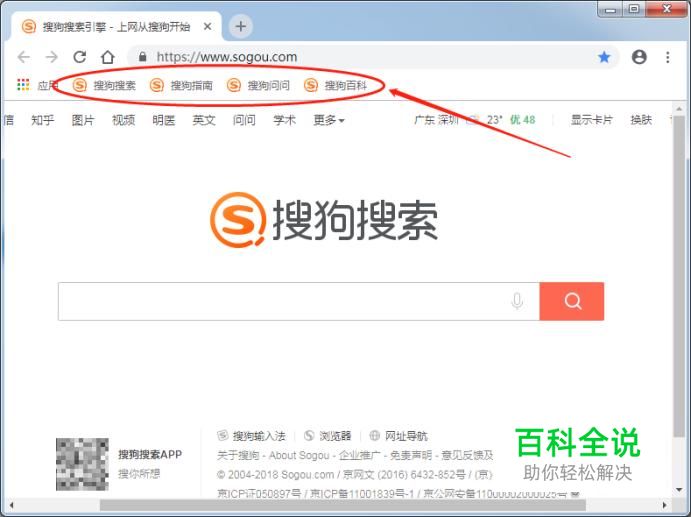691x517 pixels.
Task: Open the 免责声明 footer link
Action: coord(411,455)
